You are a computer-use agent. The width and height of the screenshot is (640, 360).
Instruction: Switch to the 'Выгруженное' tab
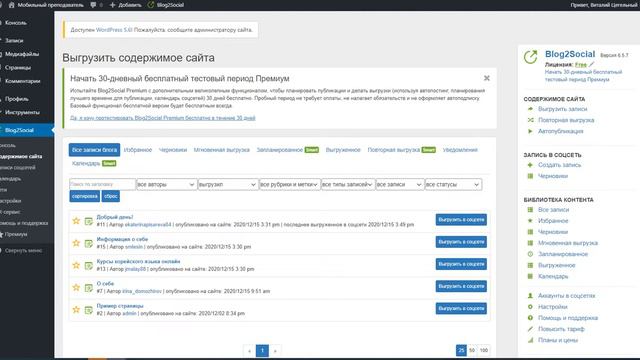(343, 150)
